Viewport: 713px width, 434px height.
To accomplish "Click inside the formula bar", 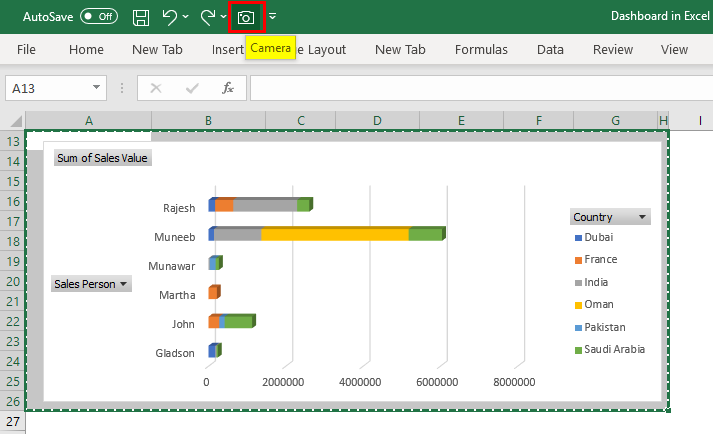I will coord(481,88).
